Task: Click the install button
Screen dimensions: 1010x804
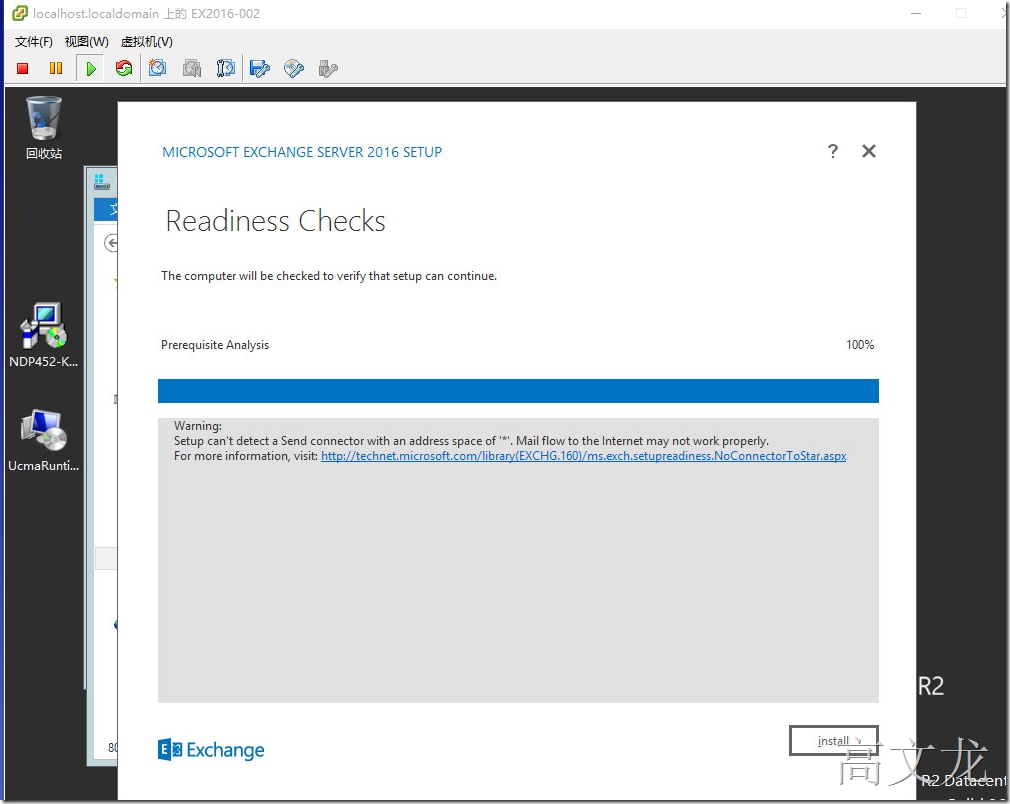Action: point(834,741)
